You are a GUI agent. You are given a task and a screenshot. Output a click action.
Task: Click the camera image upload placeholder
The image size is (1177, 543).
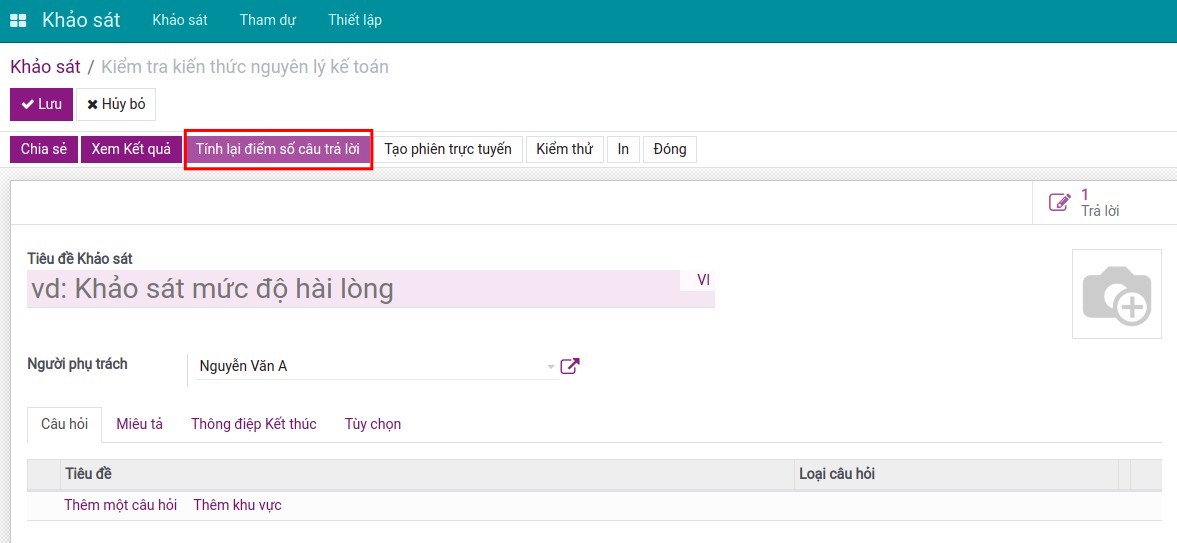(1117, 294)
